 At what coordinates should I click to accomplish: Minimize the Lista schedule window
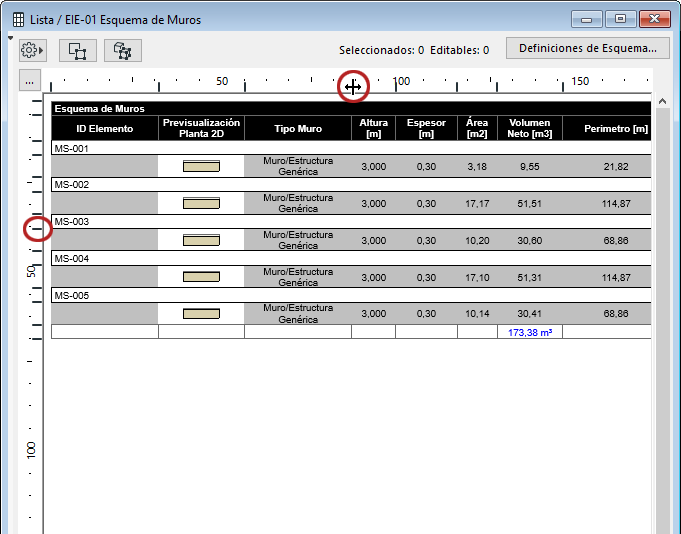[x=587, y=19]
